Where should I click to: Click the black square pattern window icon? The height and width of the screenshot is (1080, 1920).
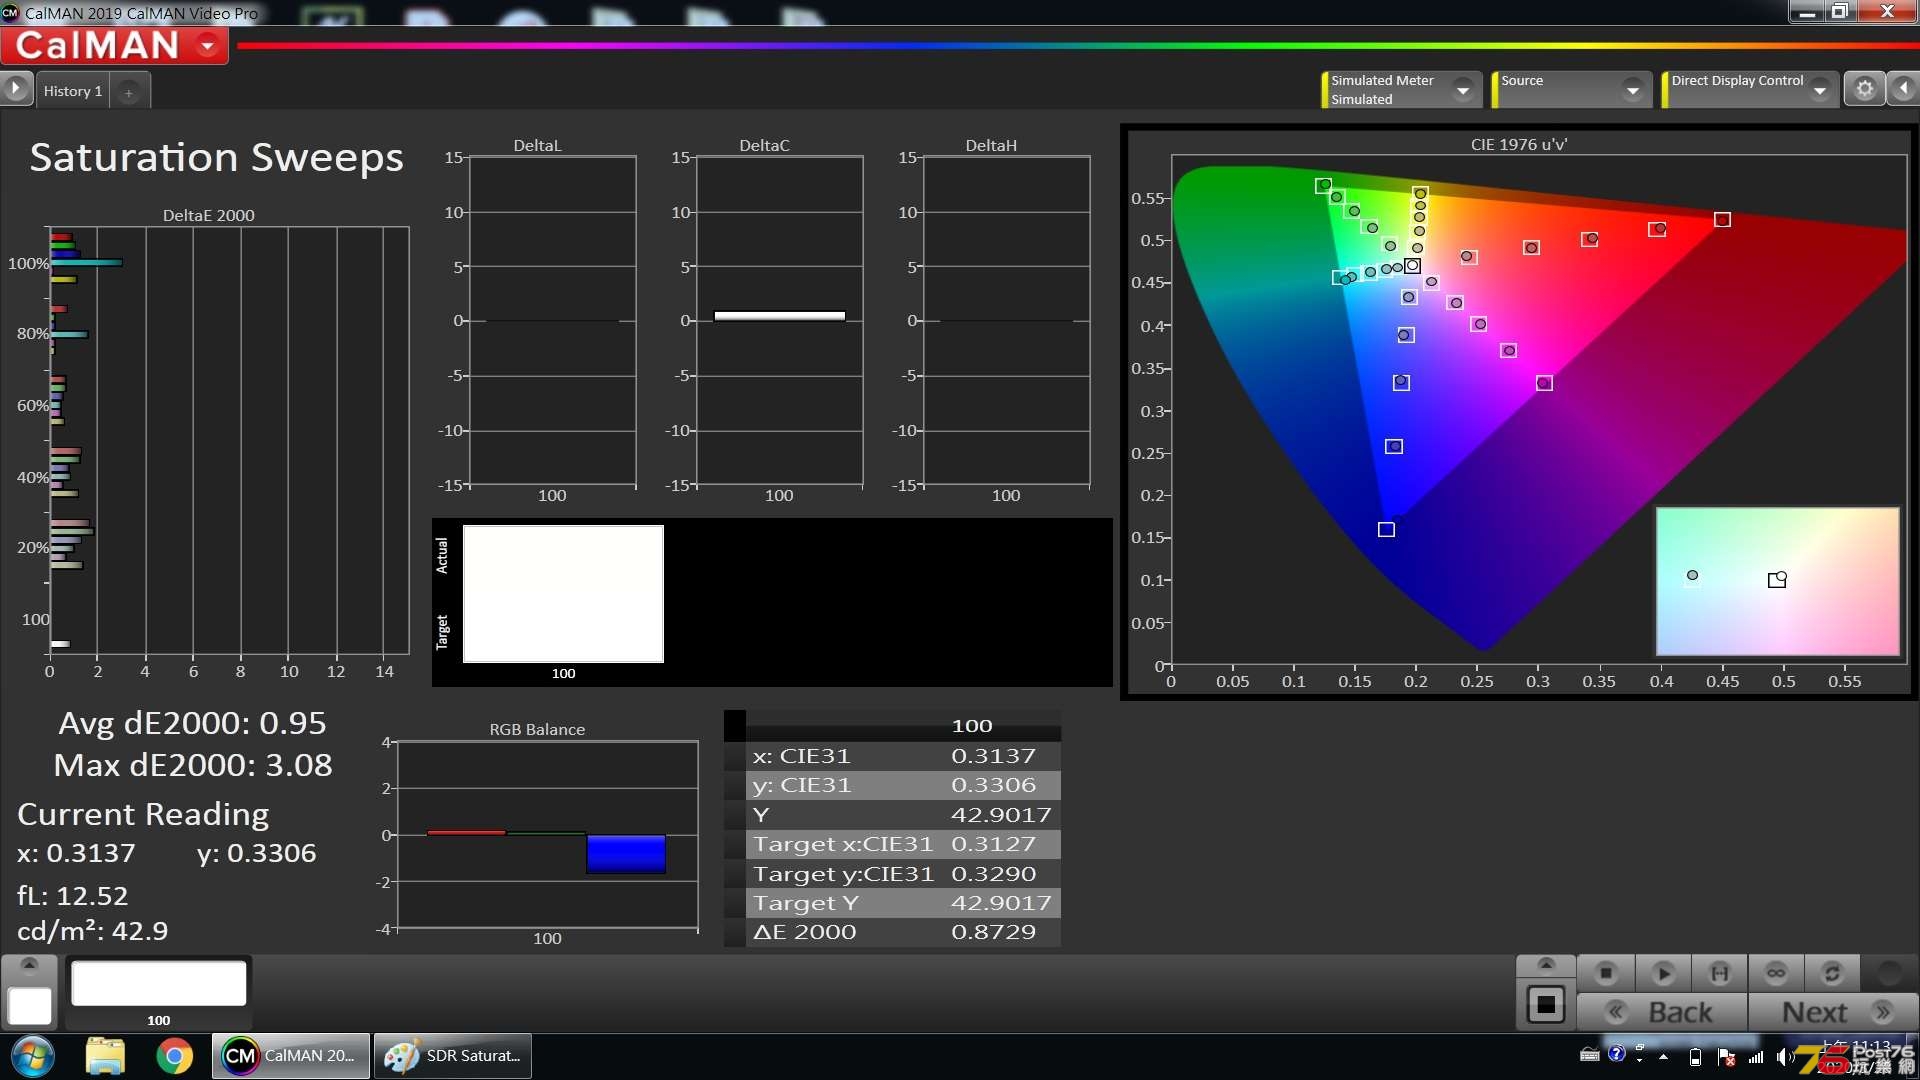pyautogui.click(x=1546, y=1004)
